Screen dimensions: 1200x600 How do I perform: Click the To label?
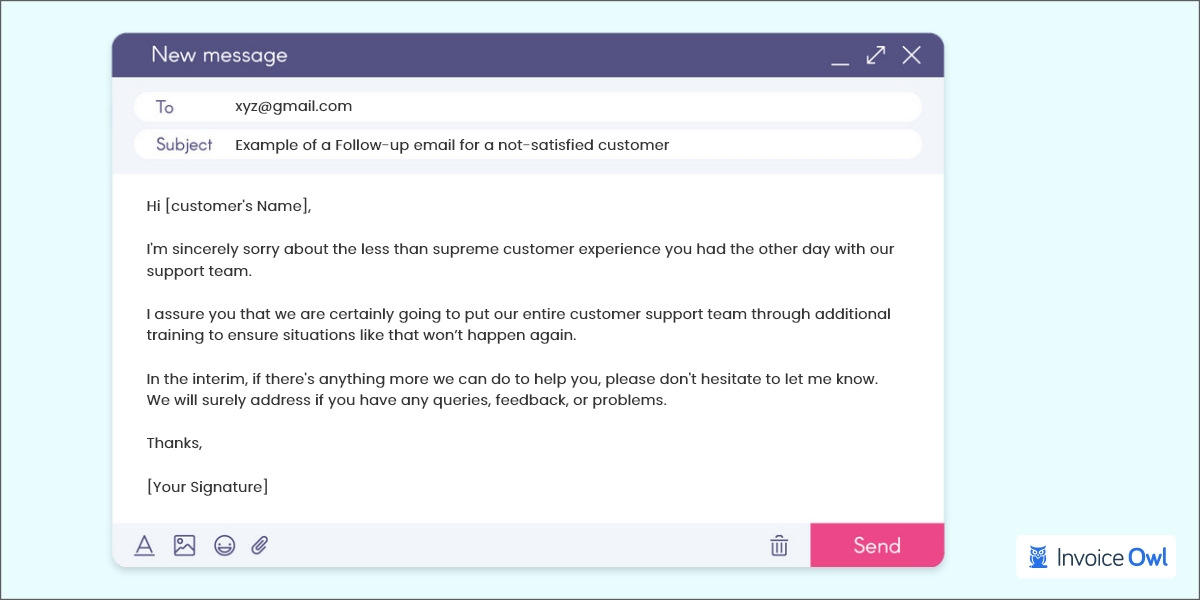(164, 106)
